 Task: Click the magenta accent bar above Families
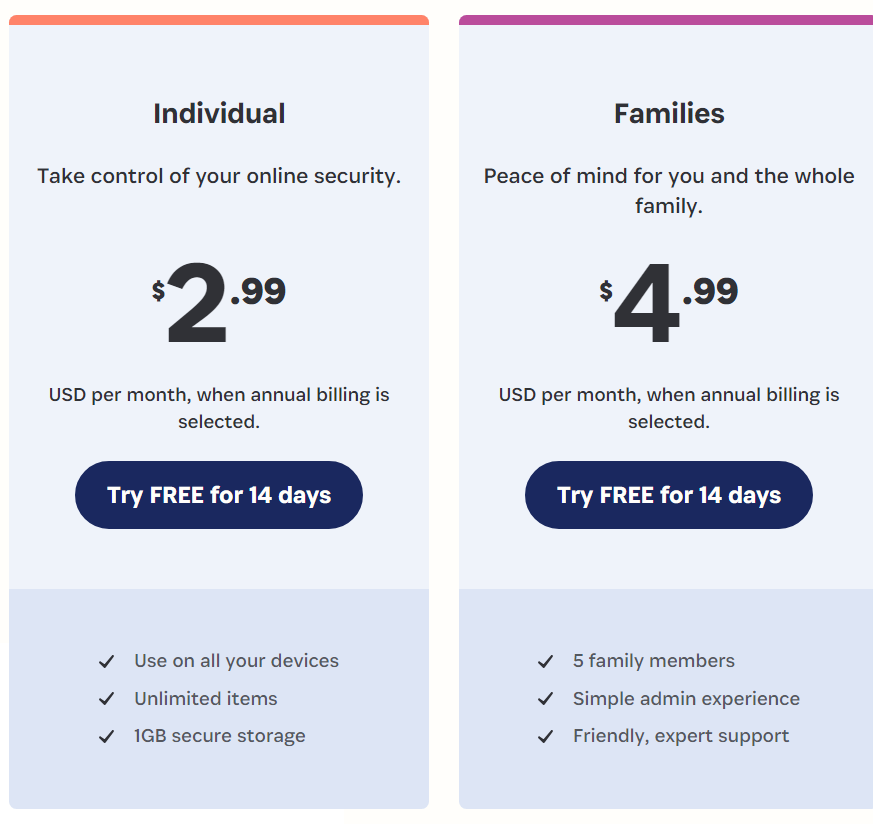(x=668, y=18)
